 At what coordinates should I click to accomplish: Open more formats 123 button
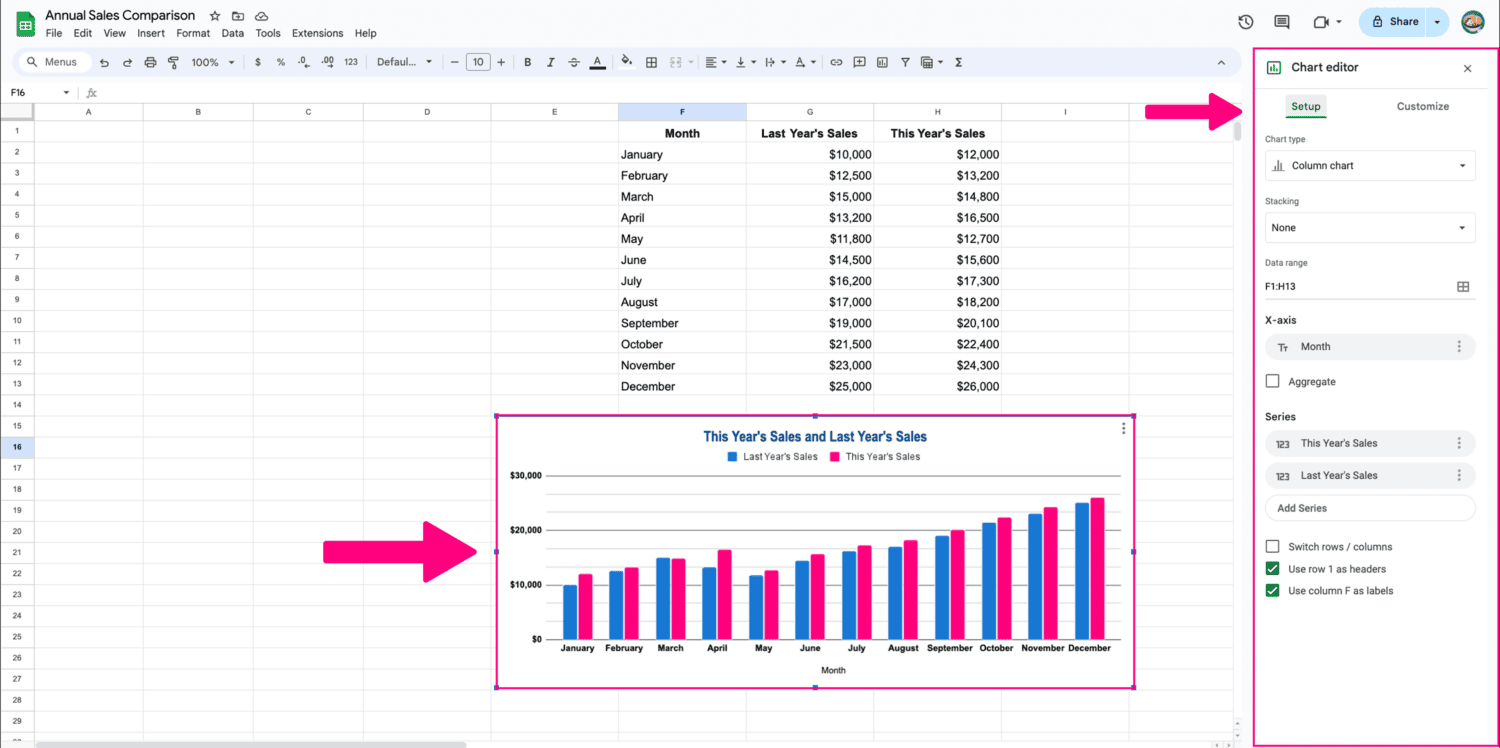351,62
